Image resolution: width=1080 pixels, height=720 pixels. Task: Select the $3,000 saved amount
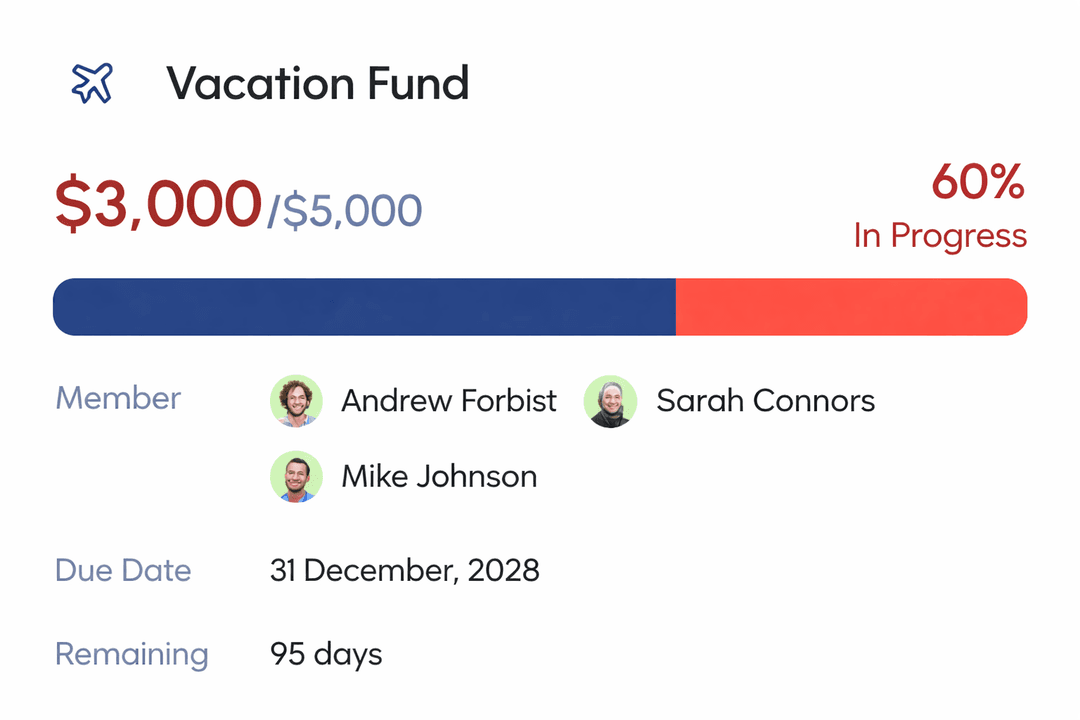pyautogui.click(x=157, y=203)
